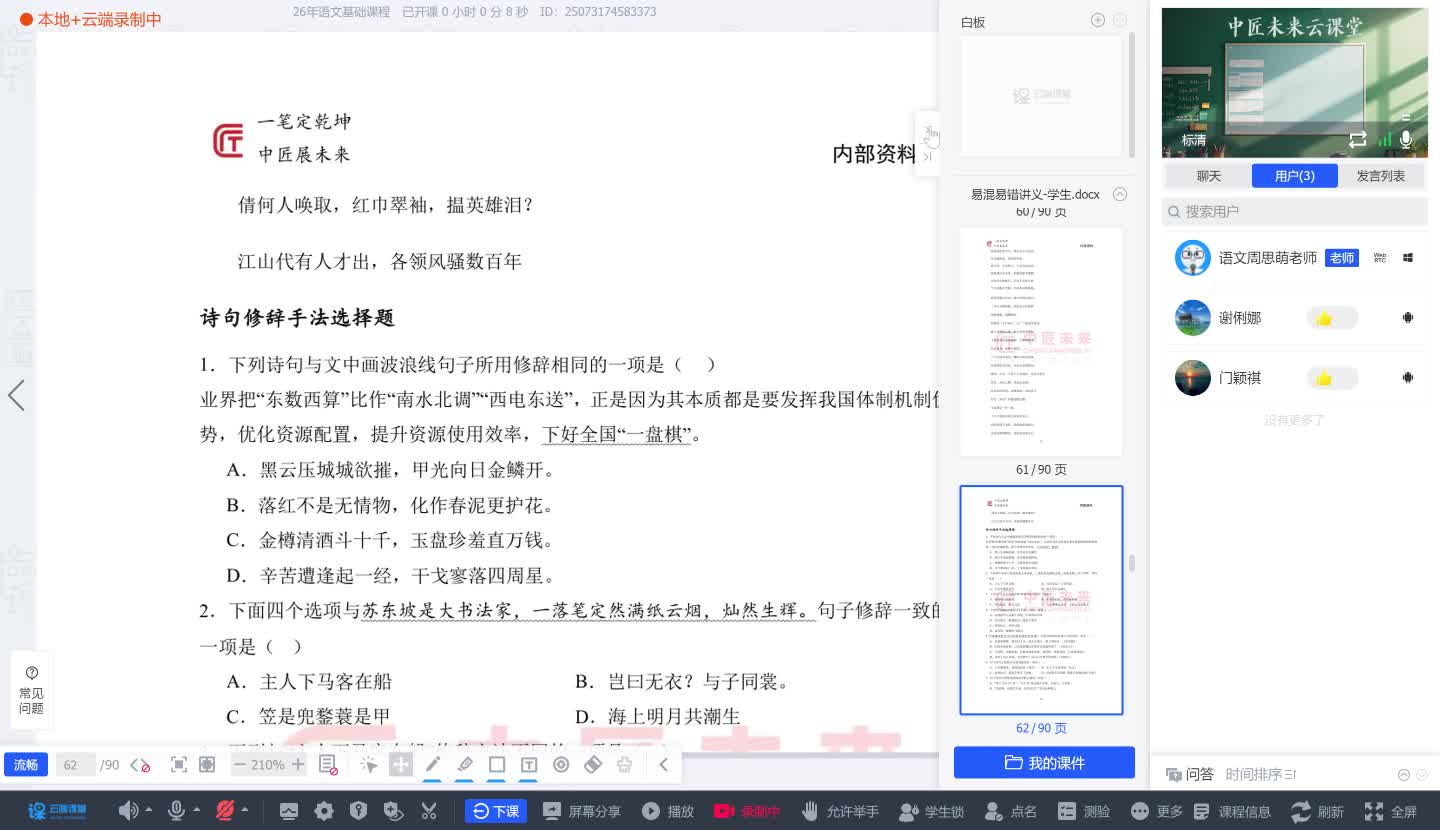Viewport: 1440px width, 830px height.
Task: Collapse the 易混易错讲义 document panel
Action: point(1120,194)
